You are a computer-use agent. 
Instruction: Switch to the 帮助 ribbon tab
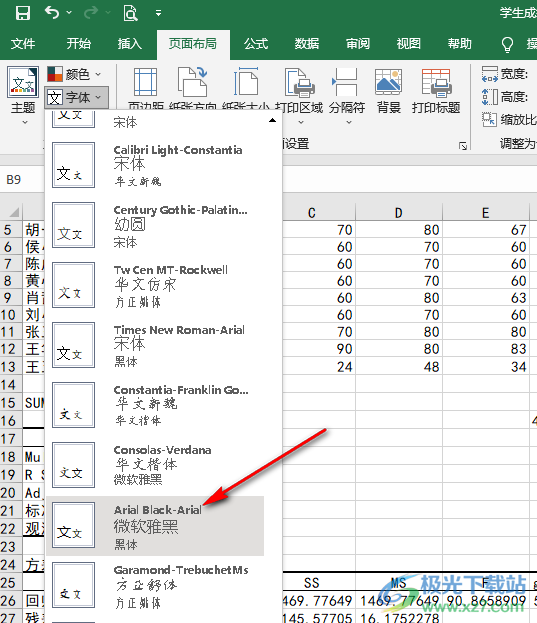(460, 43)
